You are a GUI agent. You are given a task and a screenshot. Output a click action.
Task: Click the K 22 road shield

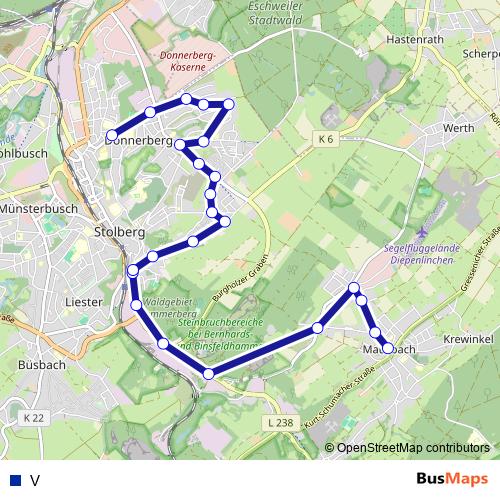34,418
